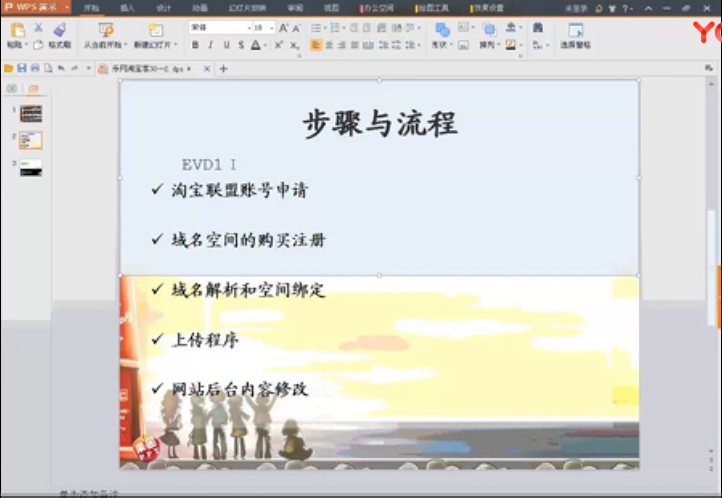
Task: Expand the New Slide dropdown arrow
Action: pos(175,45)
